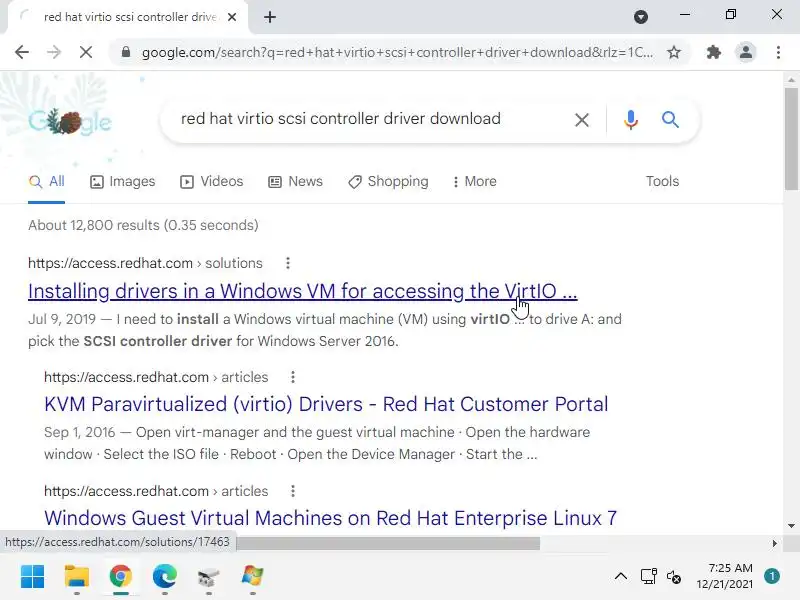800x600 pixels.
Task: Bookmark this page with the star icon
Action: pos(674,52)
